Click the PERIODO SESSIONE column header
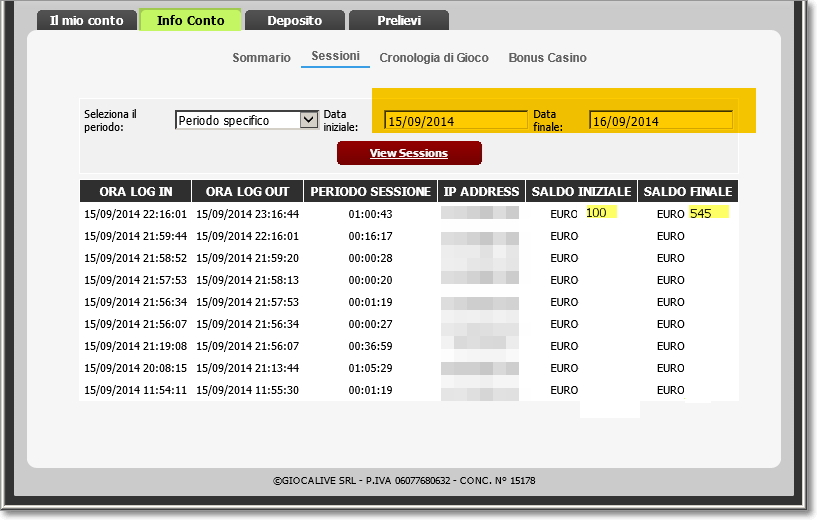This screenshot has width=817, height=520. (370, 191)
